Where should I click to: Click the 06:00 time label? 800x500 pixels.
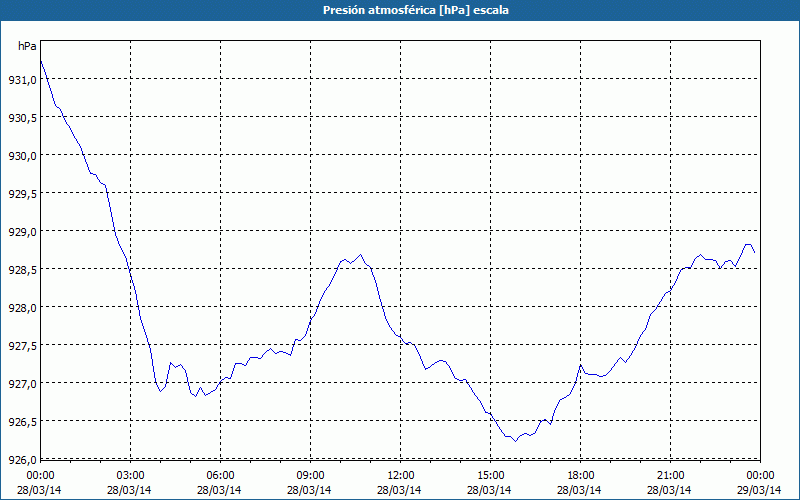tap(219, 476)
